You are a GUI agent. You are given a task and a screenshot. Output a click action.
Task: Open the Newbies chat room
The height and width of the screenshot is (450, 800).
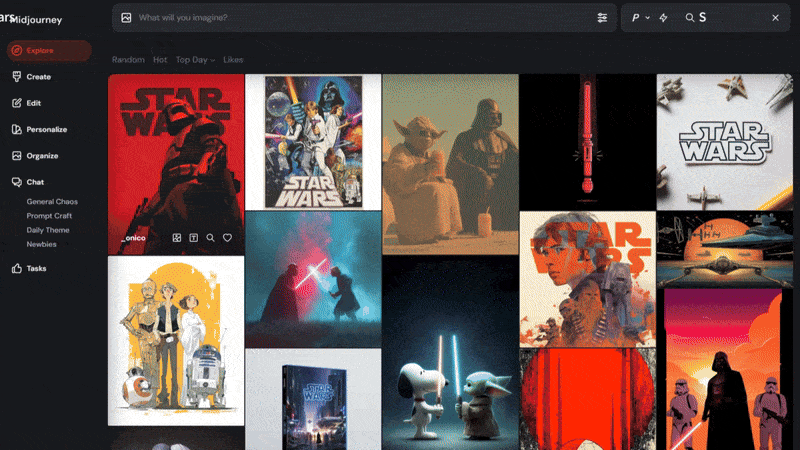coord(41,244)
